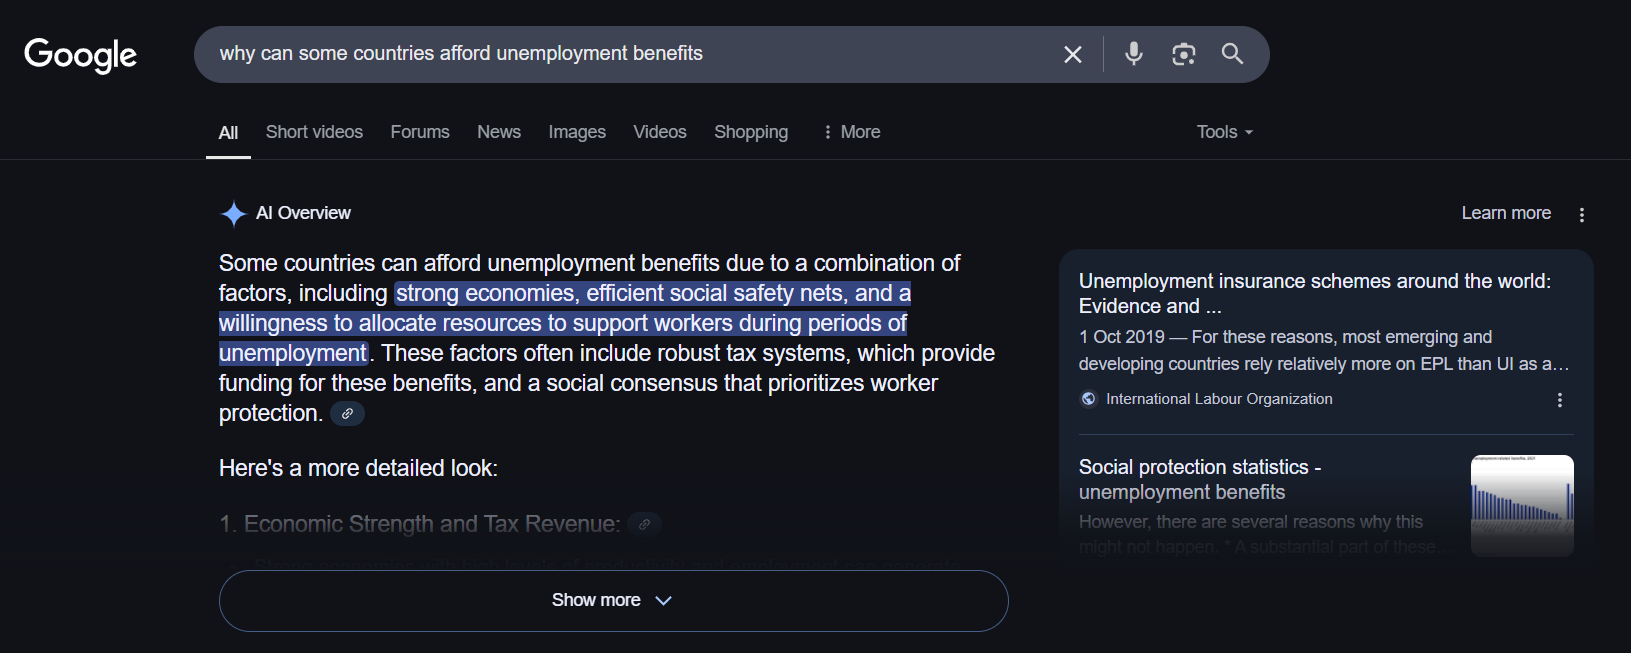Open AI Overview three-dot options menu
Image resolution: width=1631 pixels, height=653 pixels.
(x=1581, y=215)
